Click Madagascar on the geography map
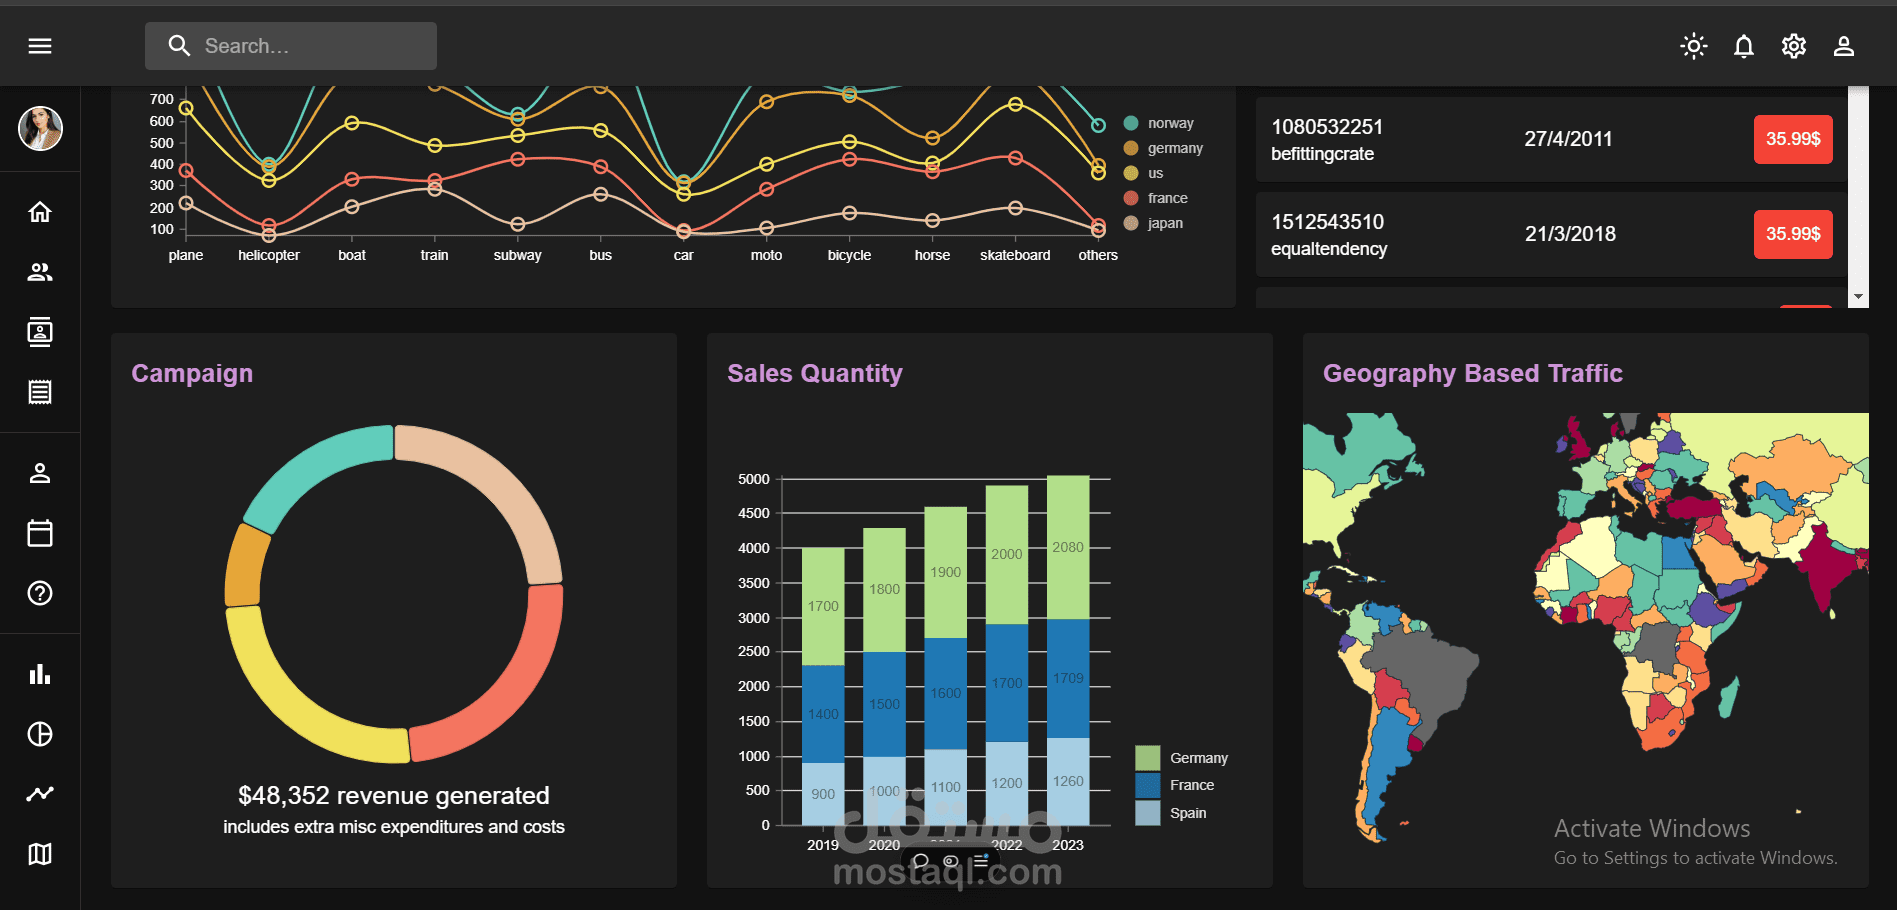Image resolution: width=1897 pixels, height=910 pixels. (x=1729, y=697)
